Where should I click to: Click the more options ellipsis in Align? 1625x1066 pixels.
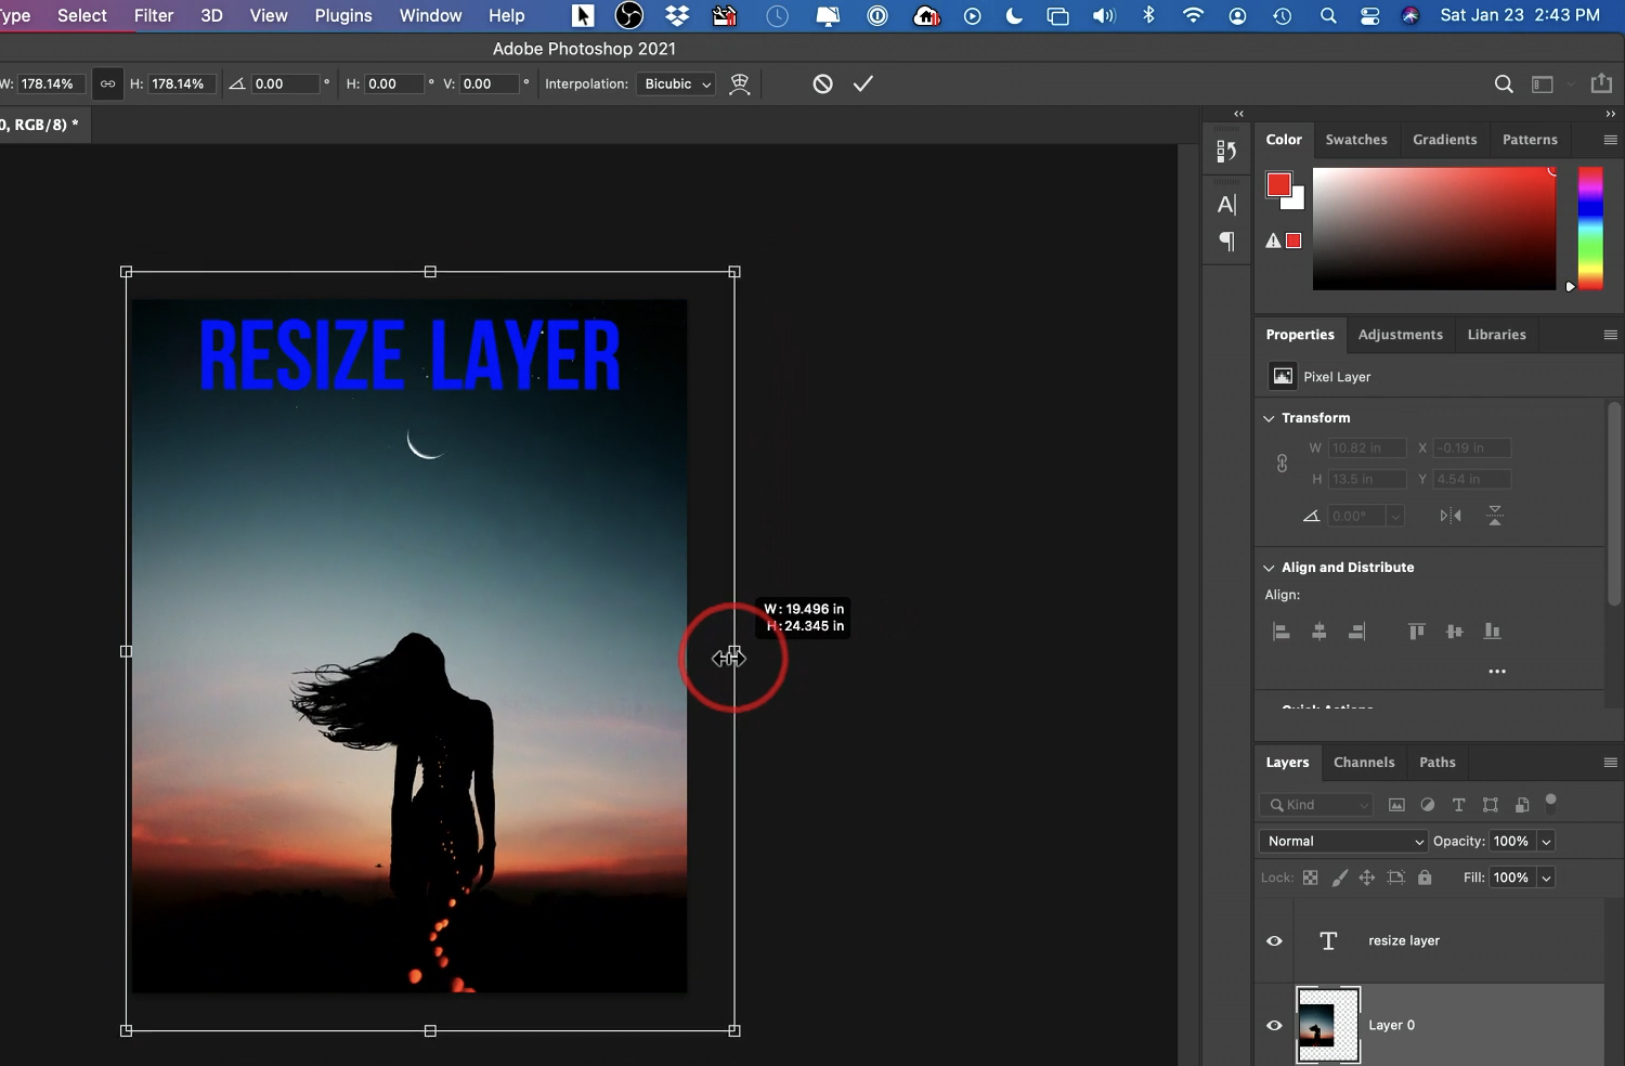1496,671
